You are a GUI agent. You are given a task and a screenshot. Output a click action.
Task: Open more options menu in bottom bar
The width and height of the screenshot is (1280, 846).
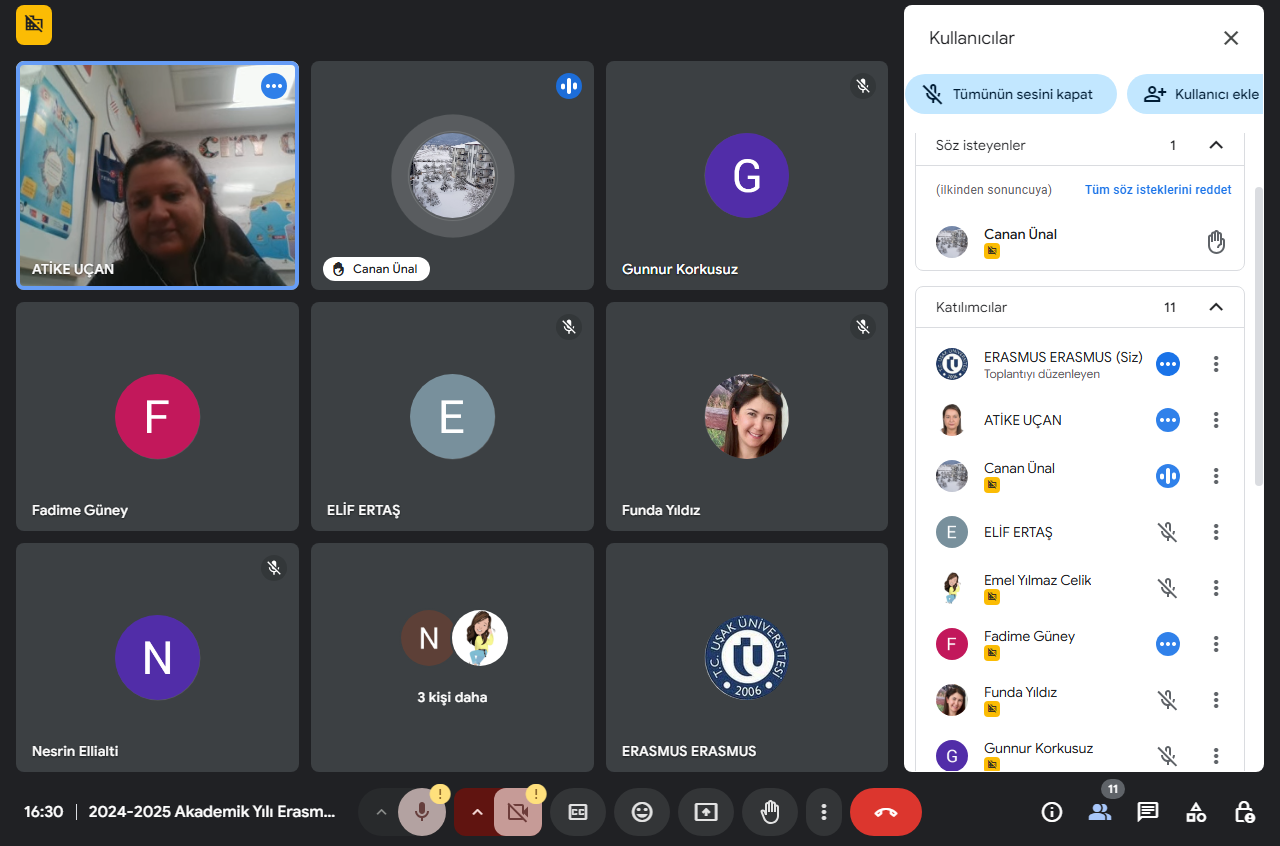coord(824,812)
